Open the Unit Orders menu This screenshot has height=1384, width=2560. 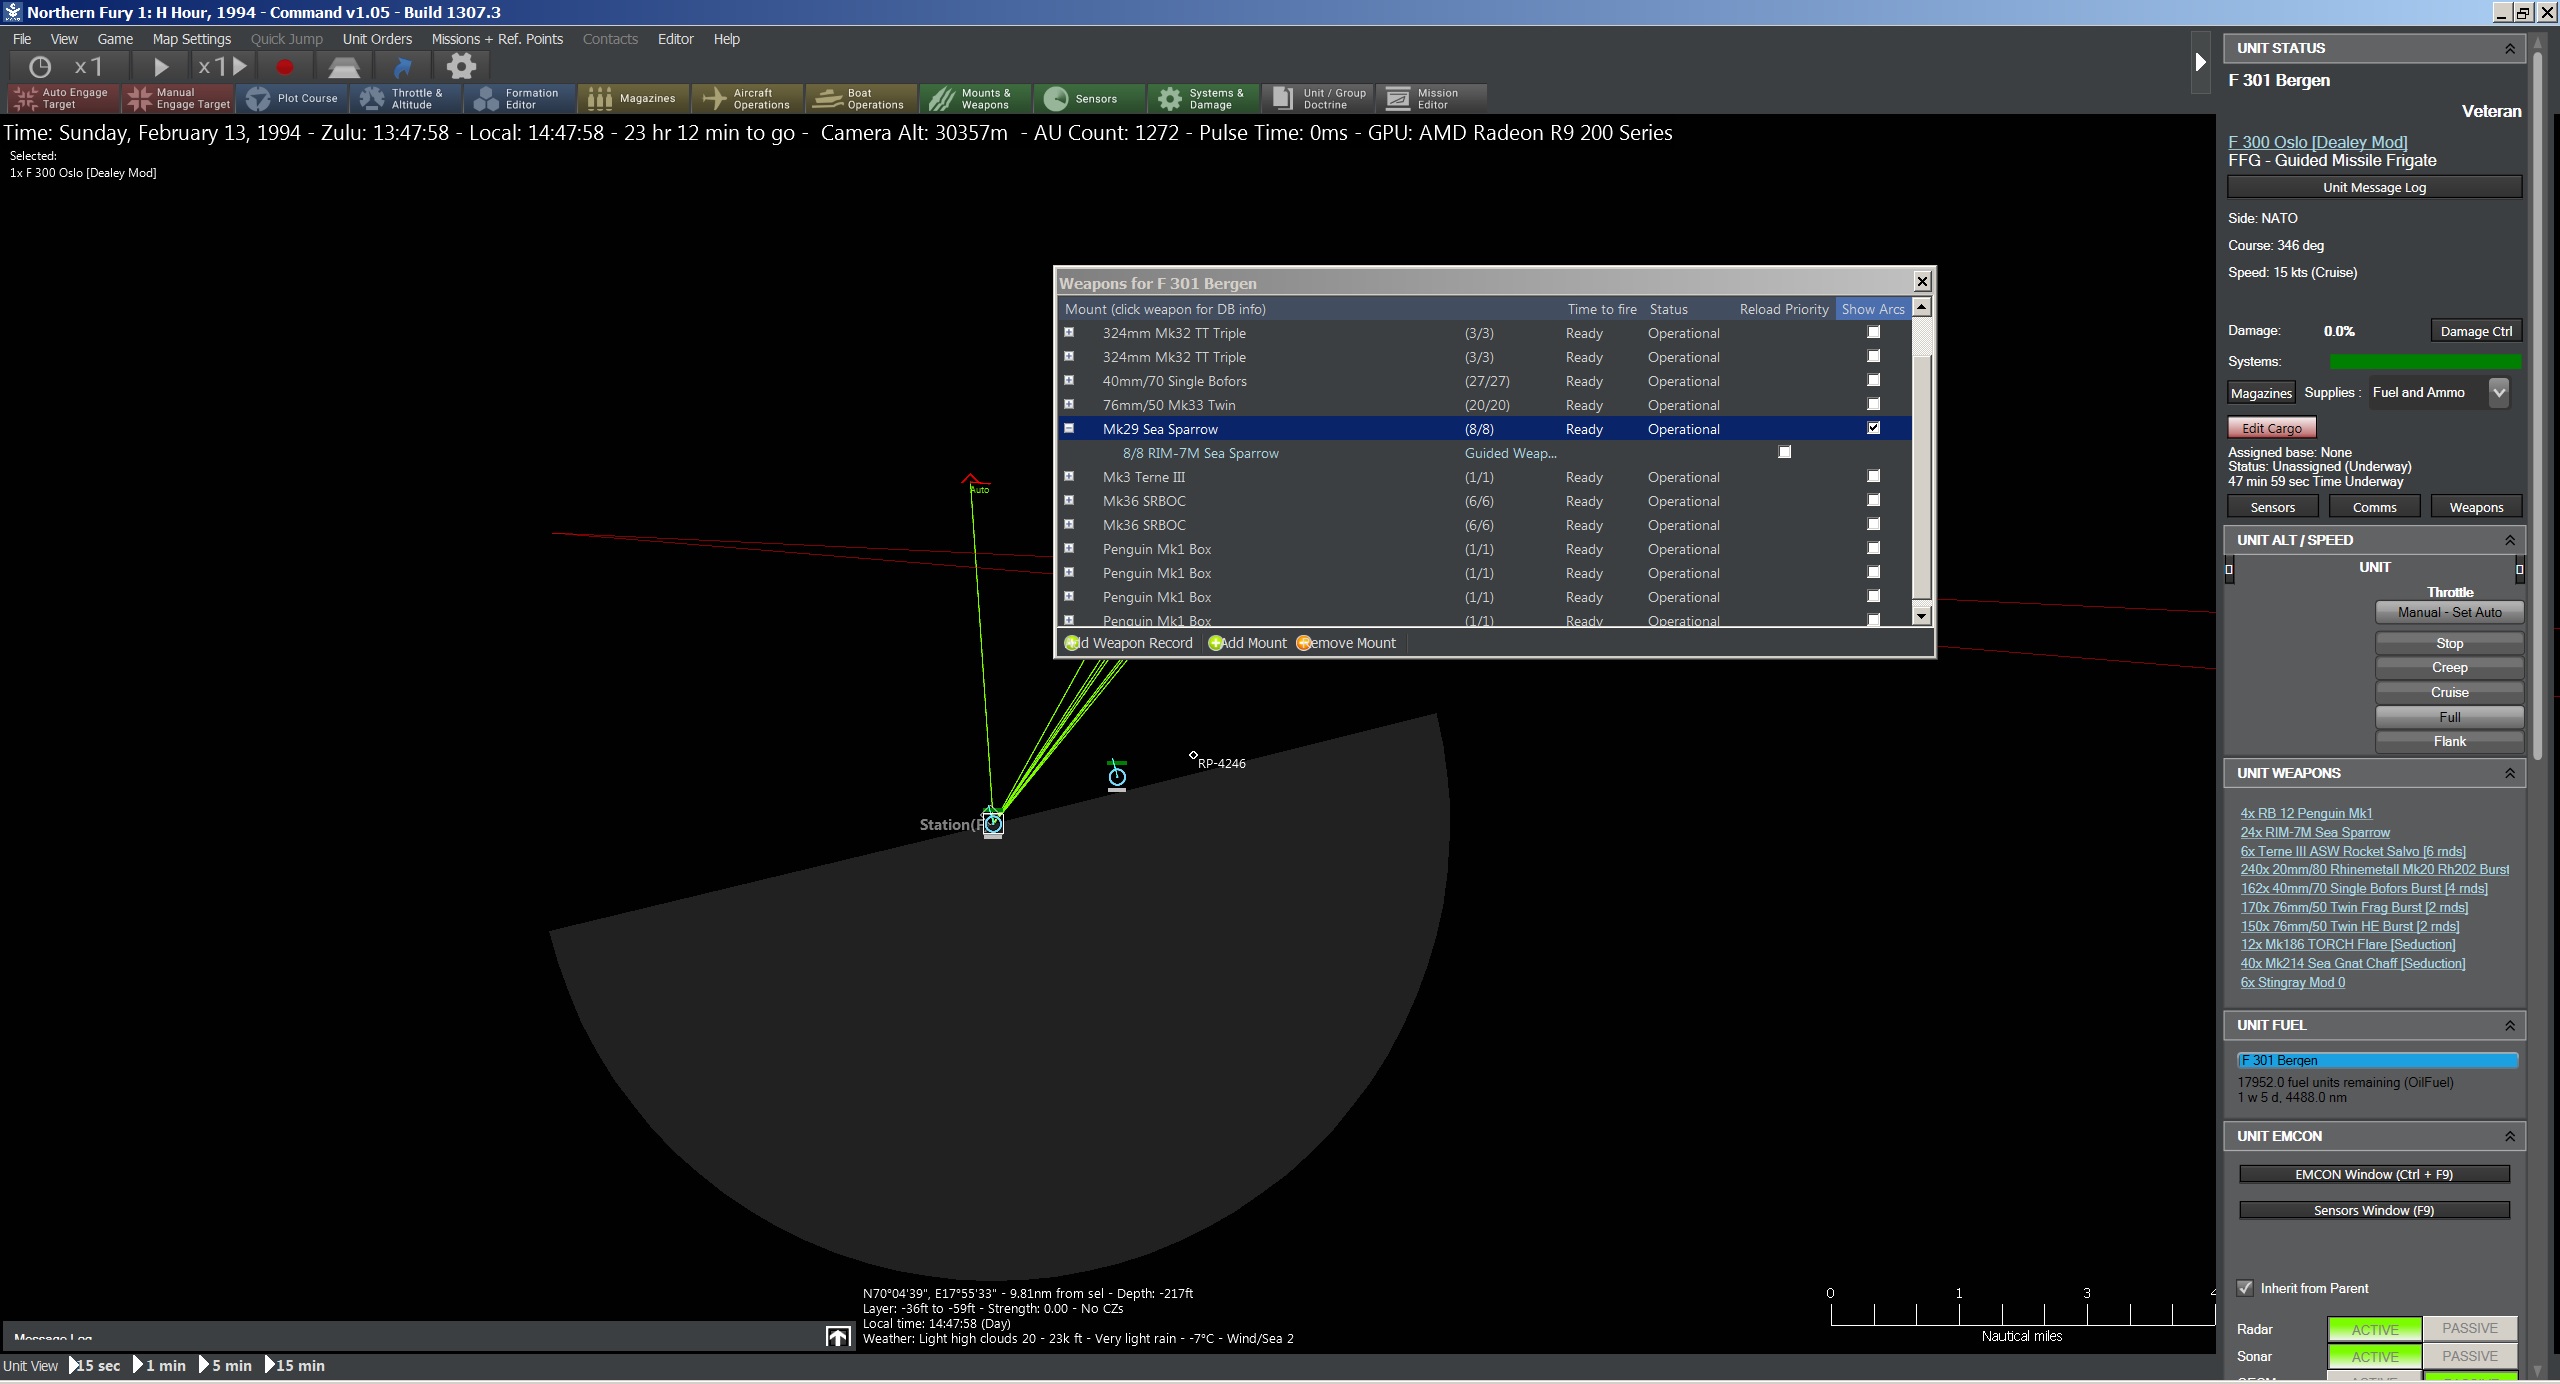[x=377, y=39]
